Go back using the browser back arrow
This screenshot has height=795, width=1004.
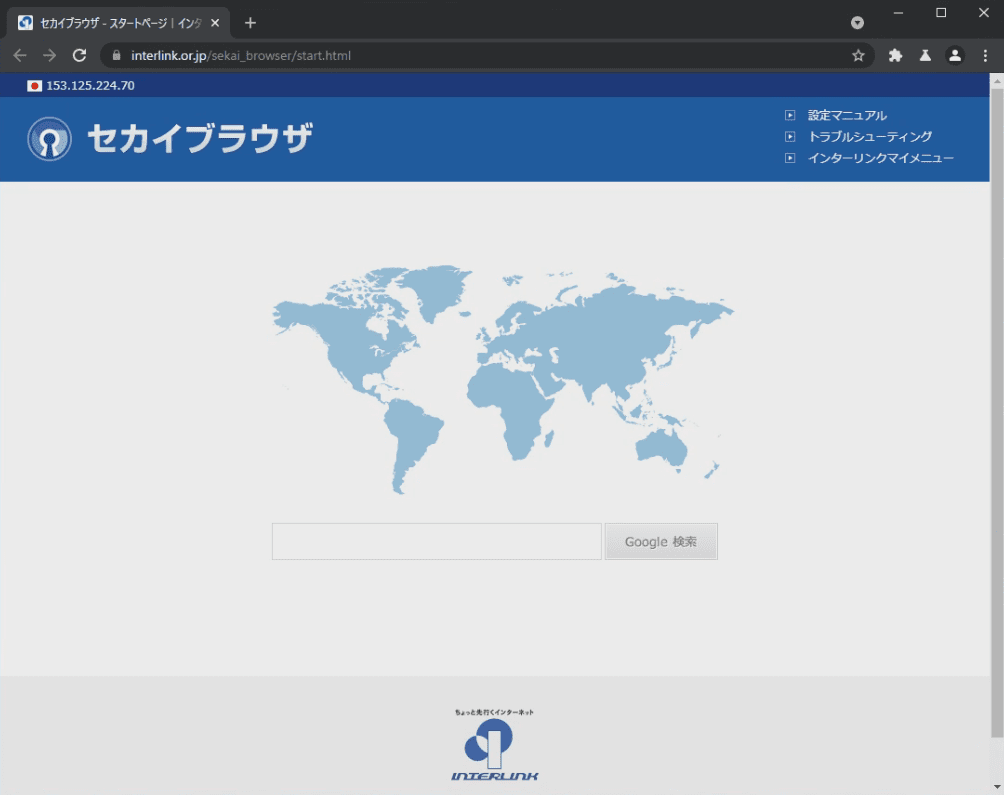click(x=20, y=56)
